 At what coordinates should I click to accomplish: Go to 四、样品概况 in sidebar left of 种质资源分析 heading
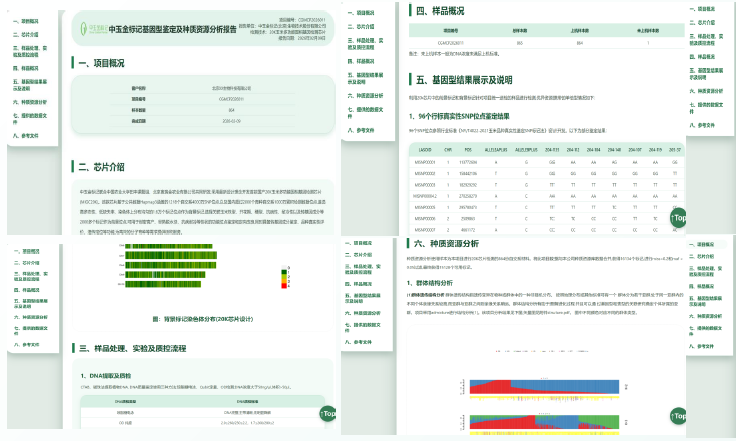click(359, 284)
